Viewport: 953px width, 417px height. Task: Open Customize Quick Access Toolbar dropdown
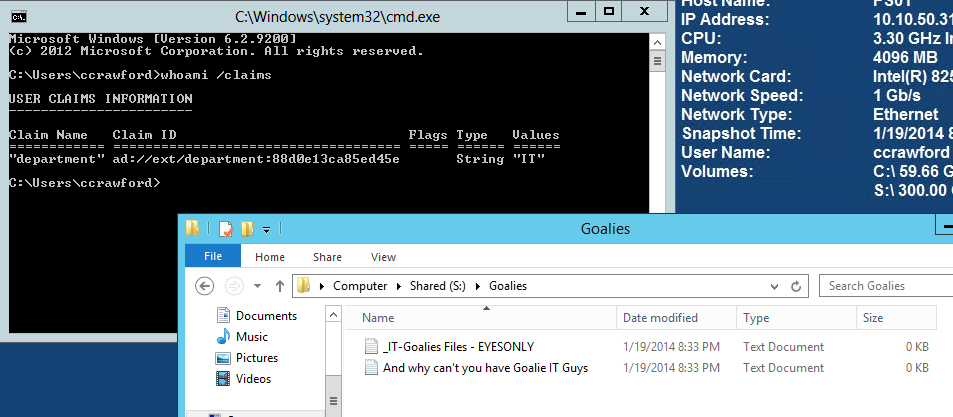click(267, 229)
